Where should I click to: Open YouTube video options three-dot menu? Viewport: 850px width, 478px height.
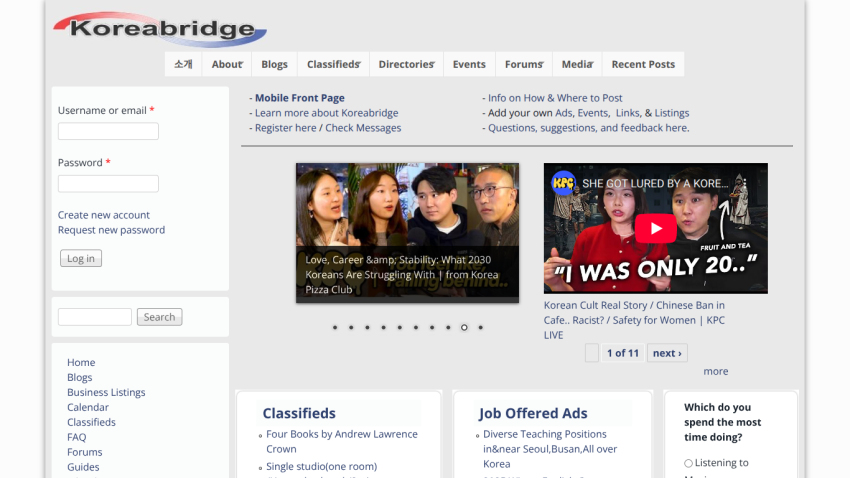(x=745, y=183)
